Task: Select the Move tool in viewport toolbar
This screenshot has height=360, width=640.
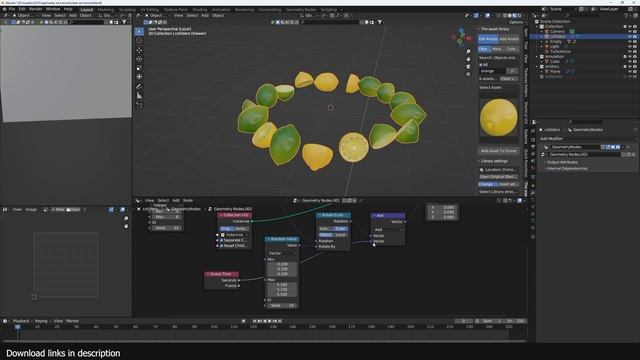Action: click(140, 50)
